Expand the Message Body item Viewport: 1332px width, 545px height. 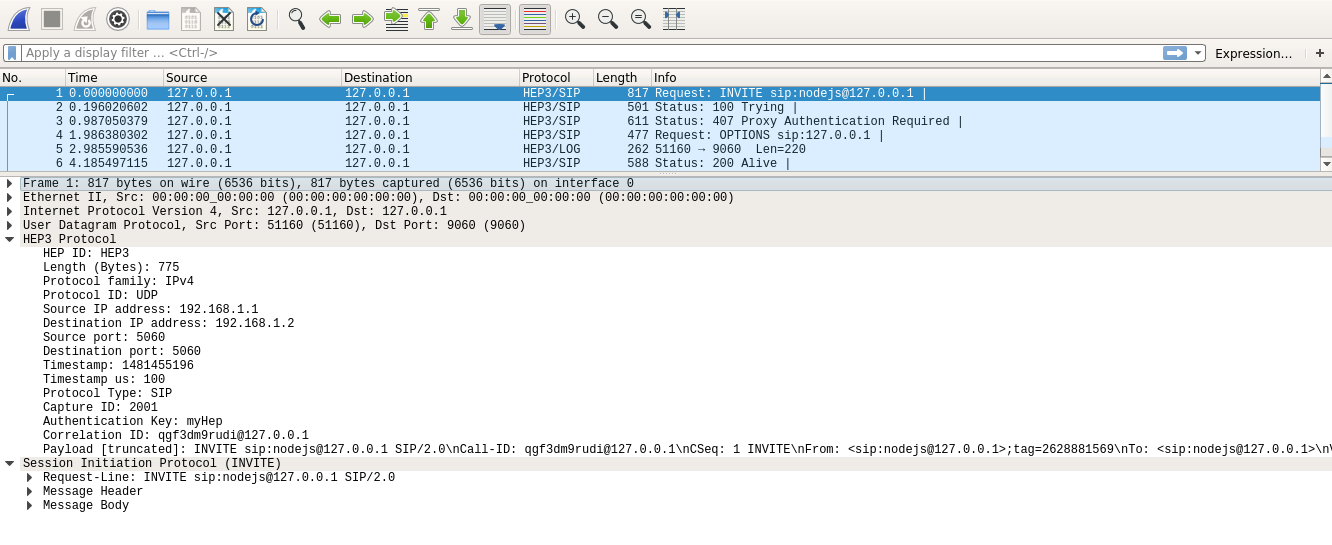tap(29, 505)
